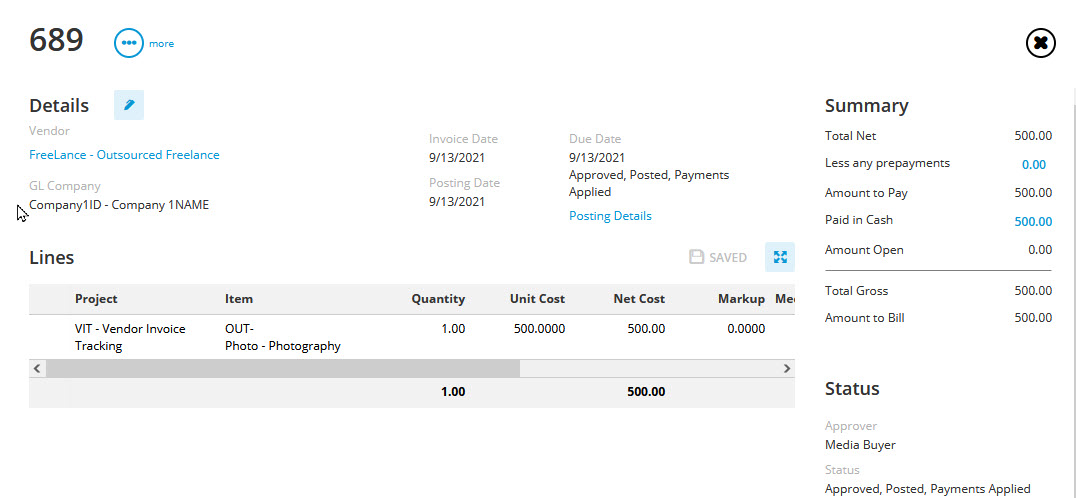Image resolution: width=1076 pixels, height=498 pixels.
Task: Select the OUT-Photo - Photography item cell
Action: tap(283, 337)
